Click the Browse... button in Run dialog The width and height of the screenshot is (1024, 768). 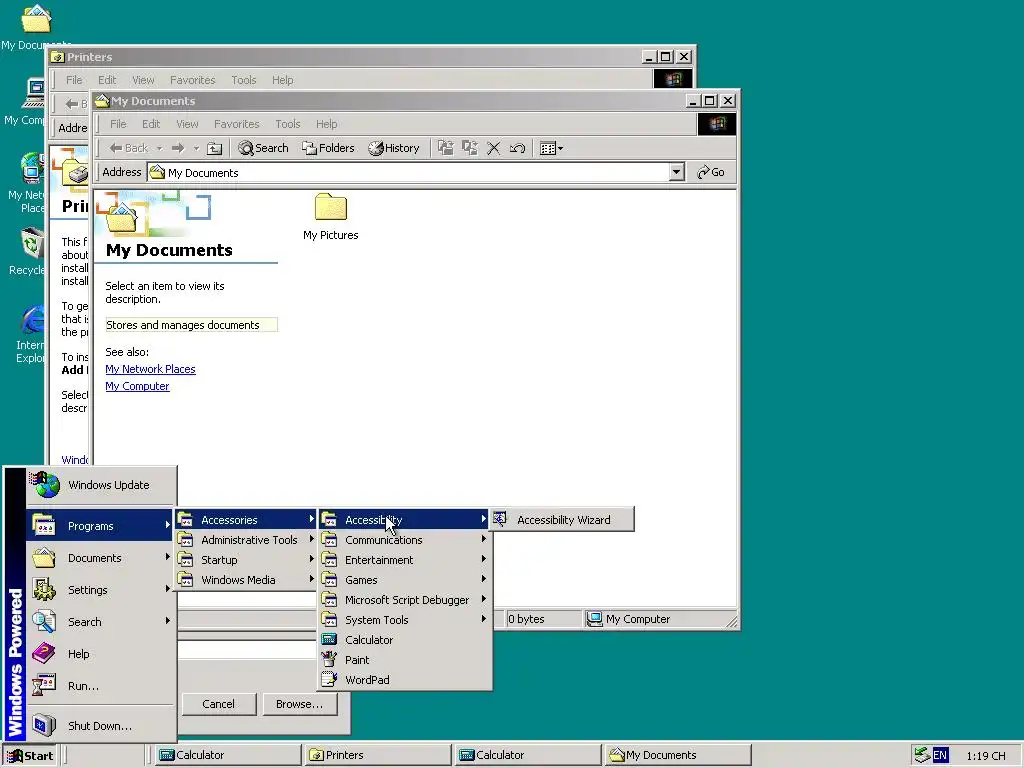(299, 704)
